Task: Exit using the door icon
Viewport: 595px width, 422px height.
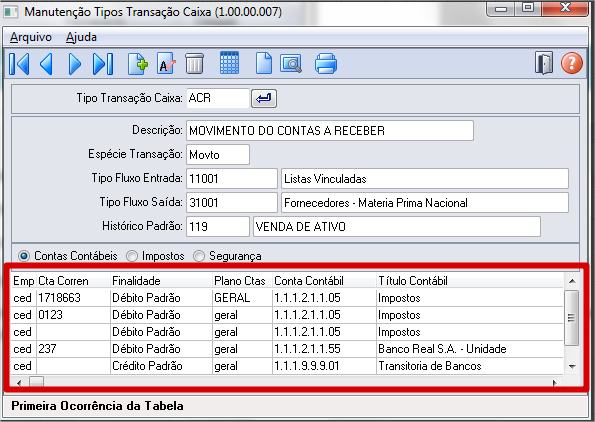Action: point(544,63)
